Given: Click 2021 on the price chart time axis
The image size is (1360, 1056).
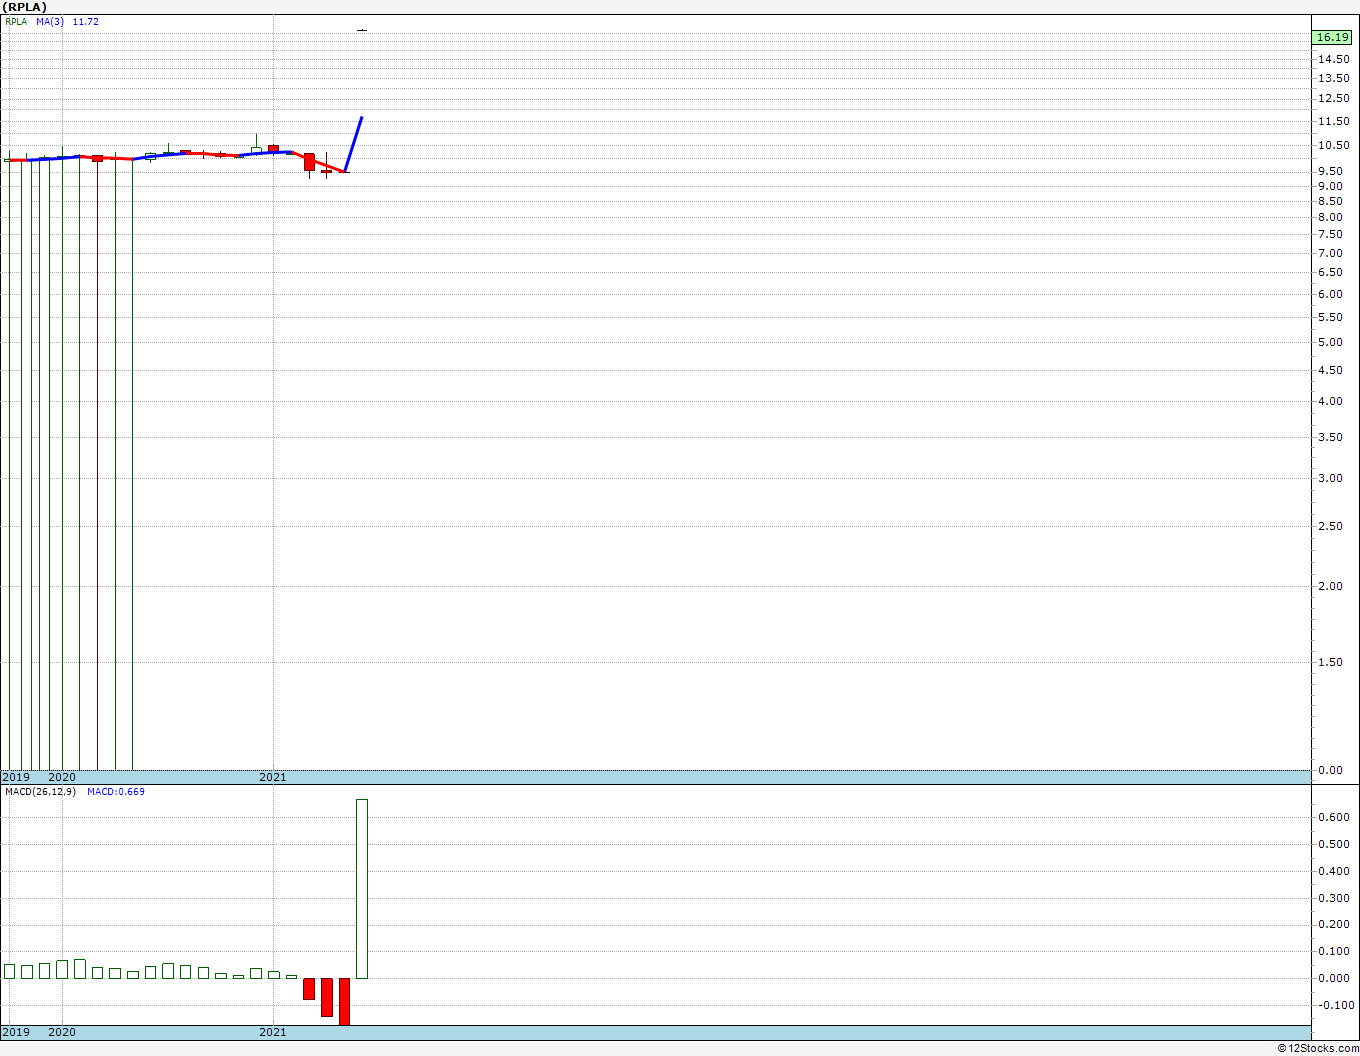Looking at the screenshot, I should (273, 777).
